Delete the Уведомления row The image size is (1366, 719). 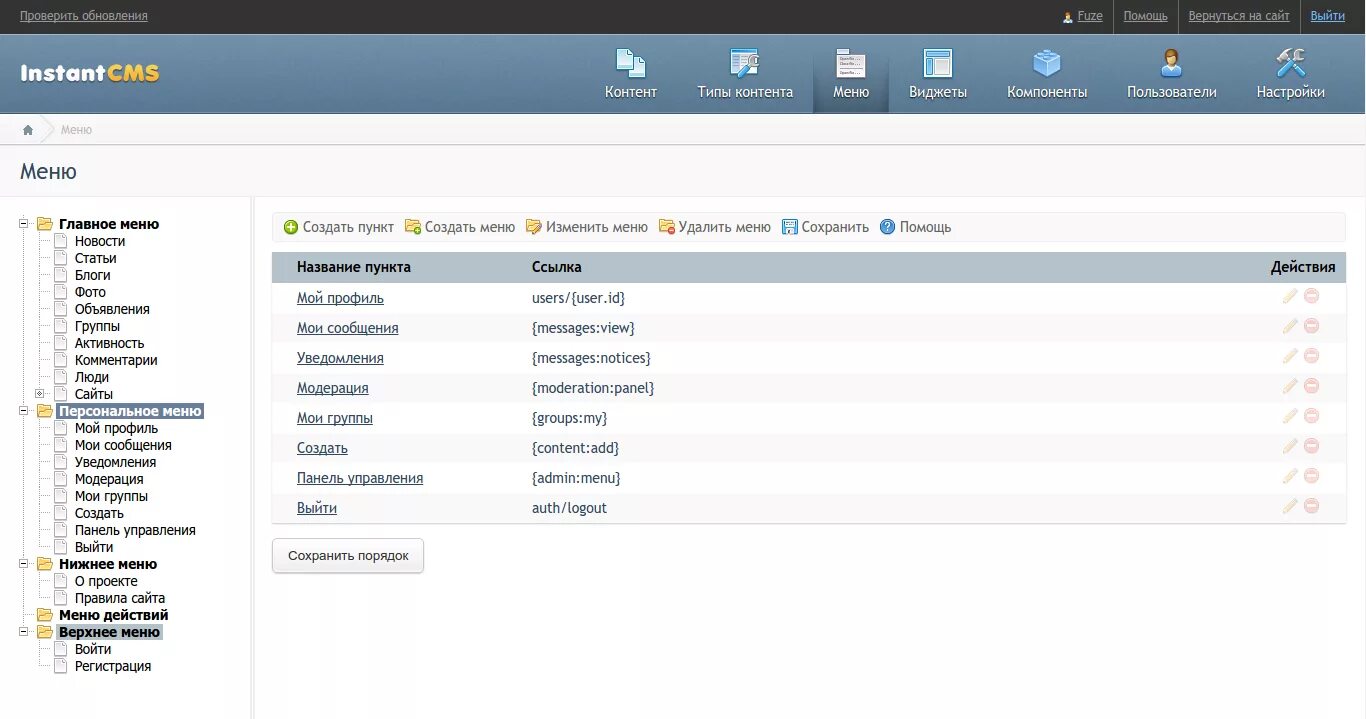pos(1311,356)
